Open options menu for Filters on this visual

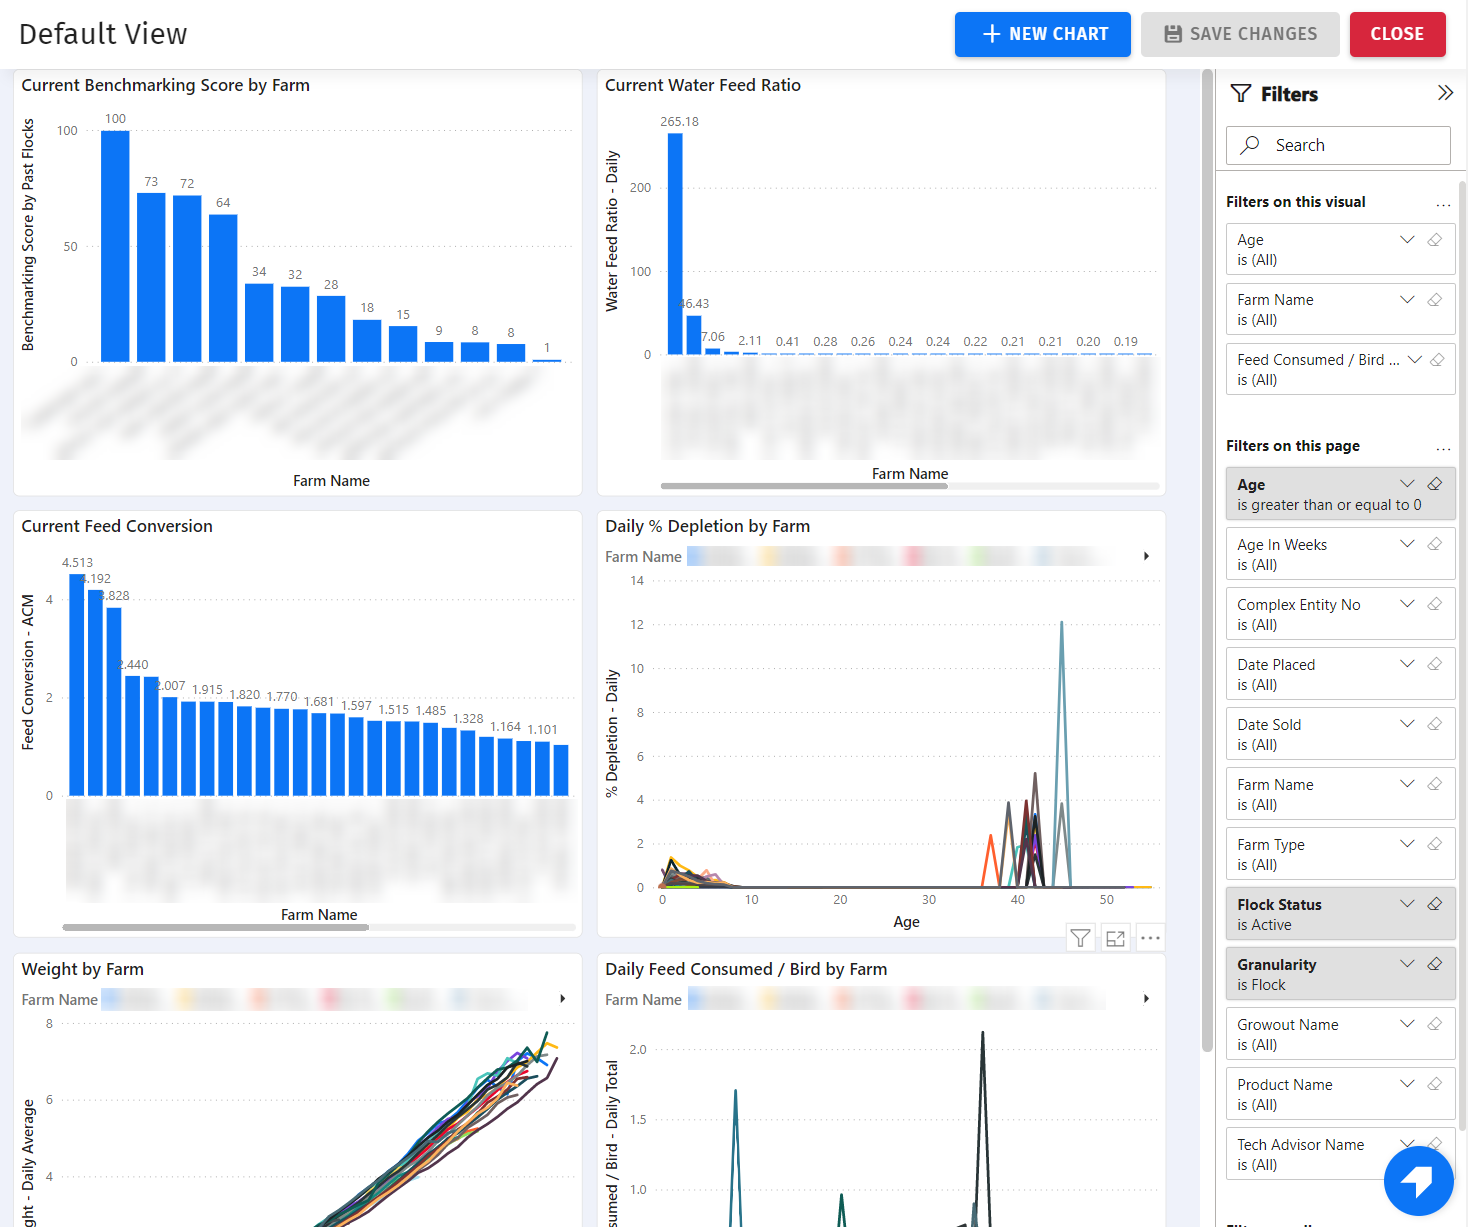[1443, 203]
